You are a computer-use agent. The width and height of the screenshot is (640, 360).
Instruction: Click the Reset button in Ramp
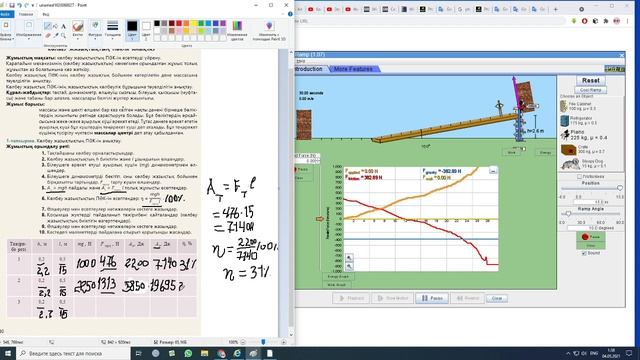[x=590, y=80]
